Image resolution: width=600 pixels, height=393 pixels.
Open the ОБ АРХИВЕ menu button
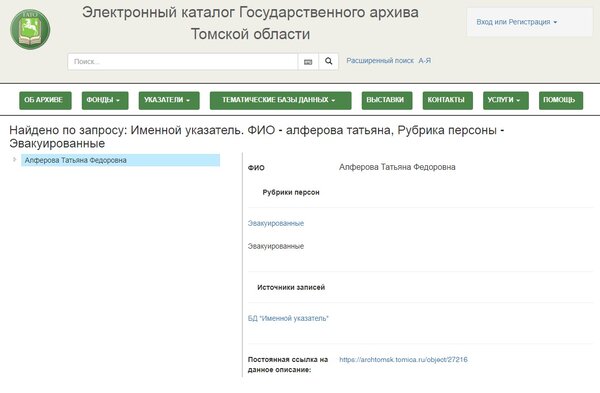[45, 100]
